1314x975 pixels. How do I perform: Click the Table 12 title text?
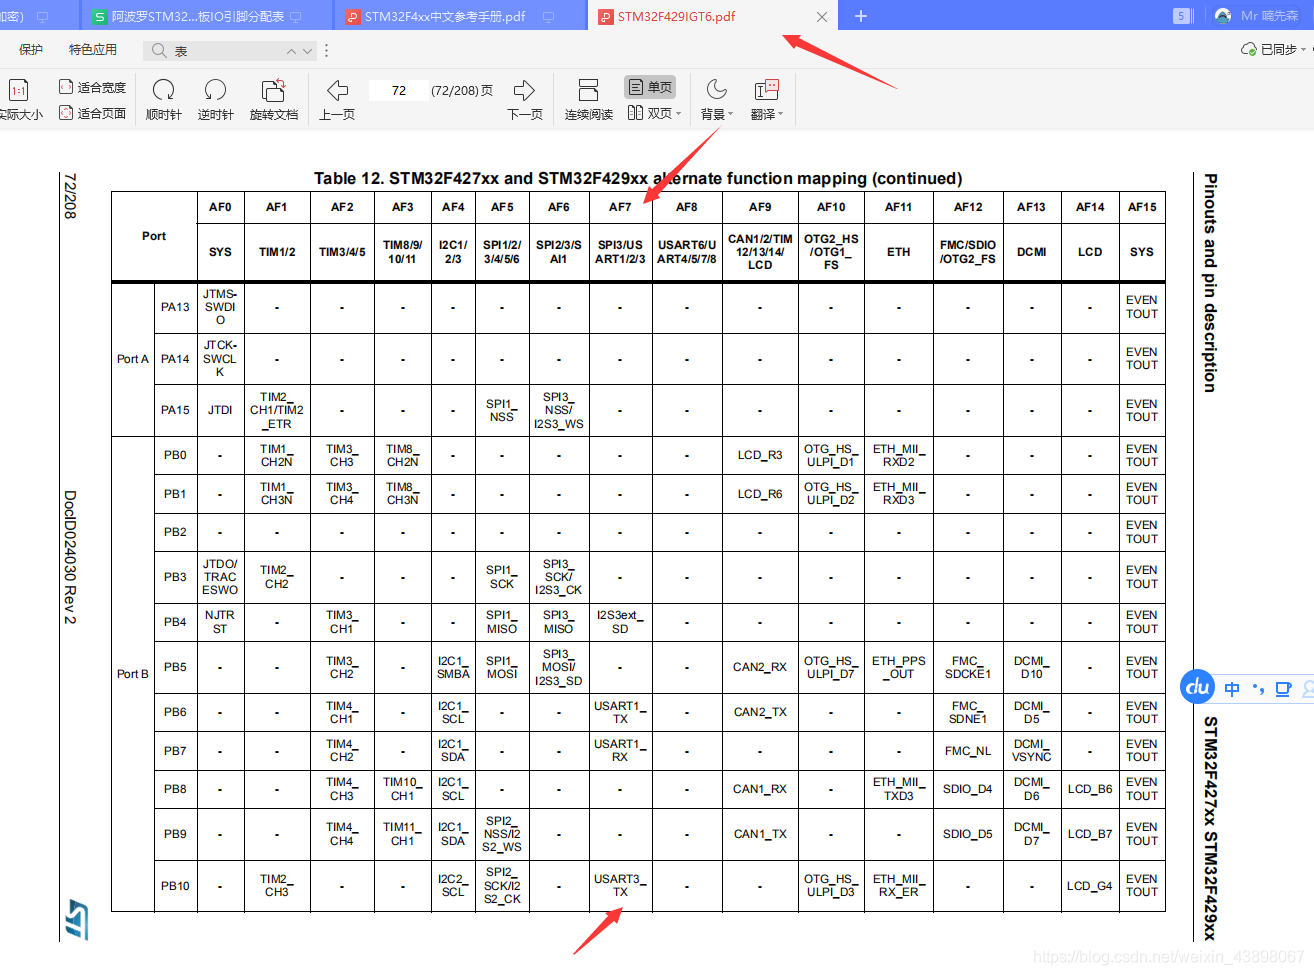pyautogui.click(x=638, y=178)
